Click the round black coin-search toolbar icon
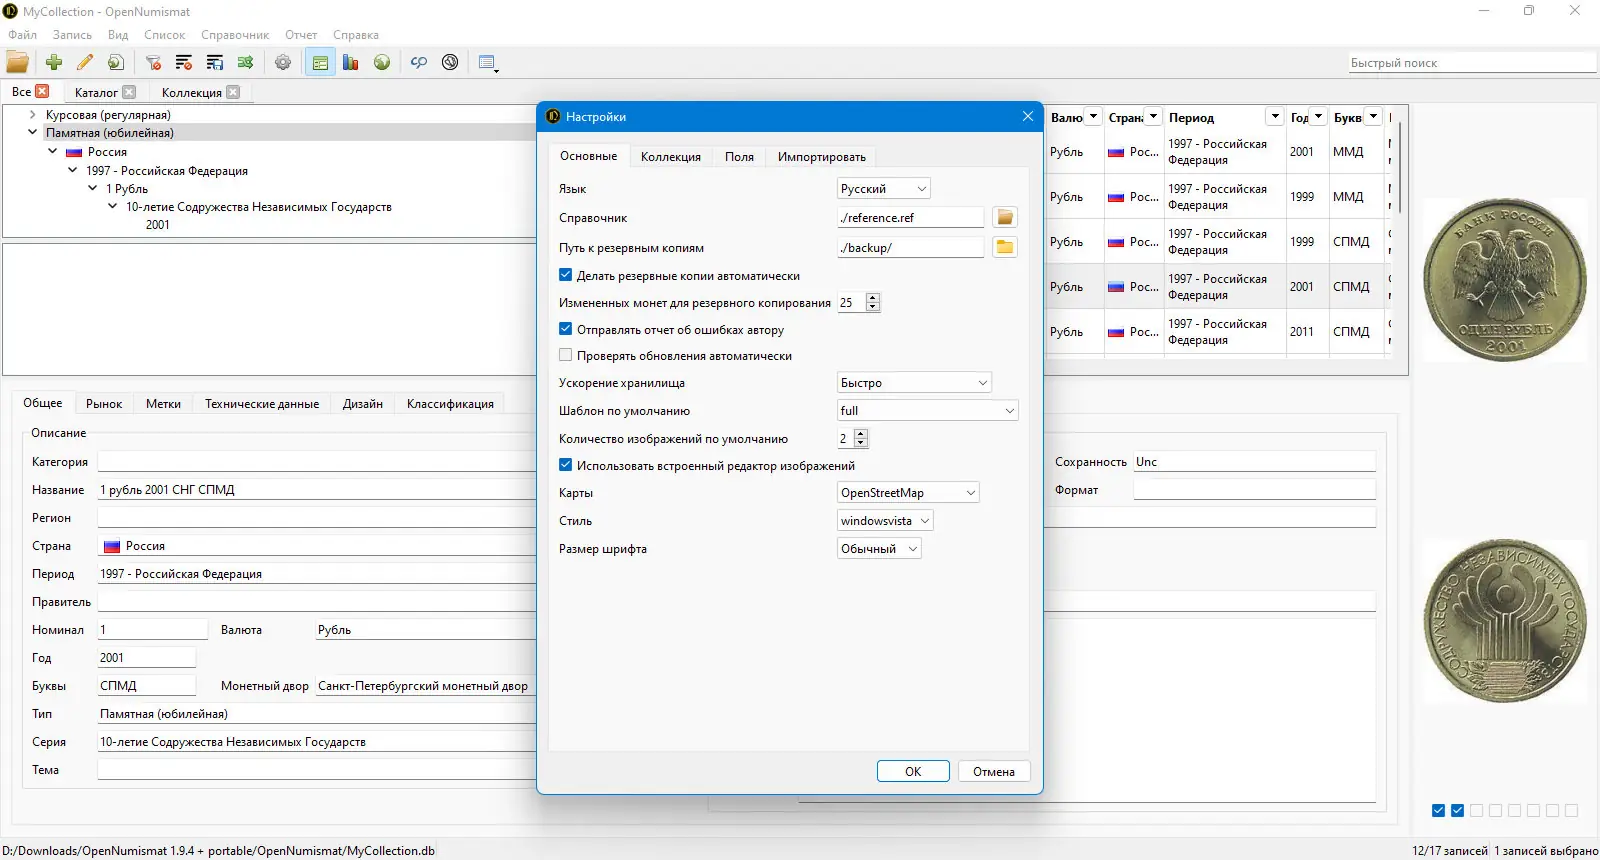1600x860 pixels. click(450, 62)
